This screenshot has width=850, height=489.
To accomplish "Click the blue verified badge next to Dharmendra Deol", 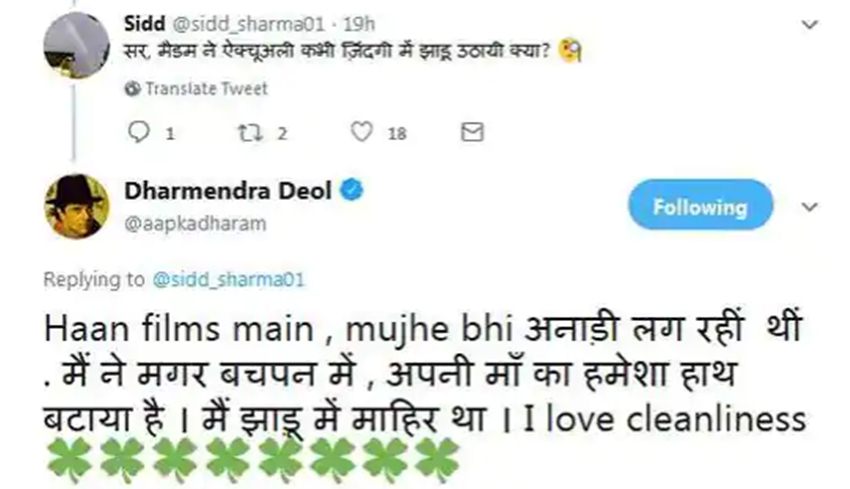I will pyautogui.click(x=350, y=190).
